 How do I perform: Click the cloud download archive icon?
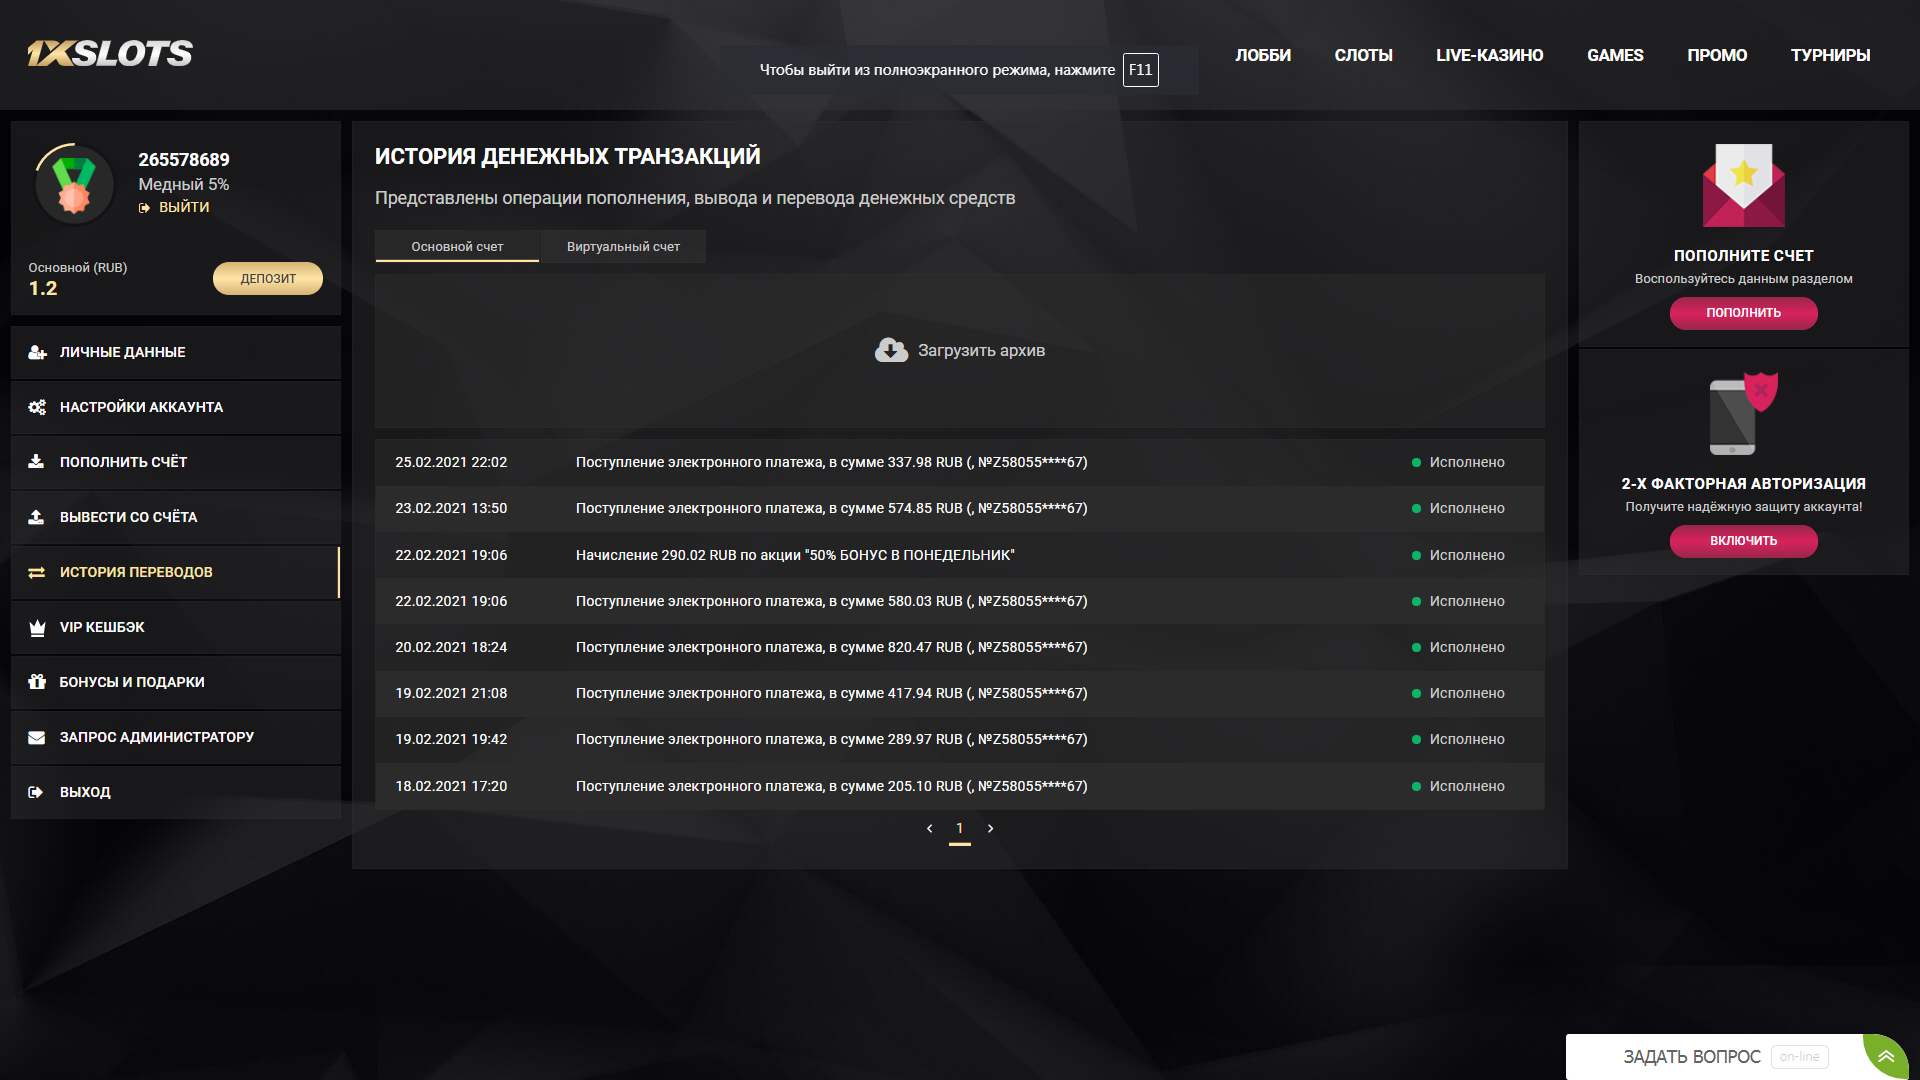click(x=891, y=350)
